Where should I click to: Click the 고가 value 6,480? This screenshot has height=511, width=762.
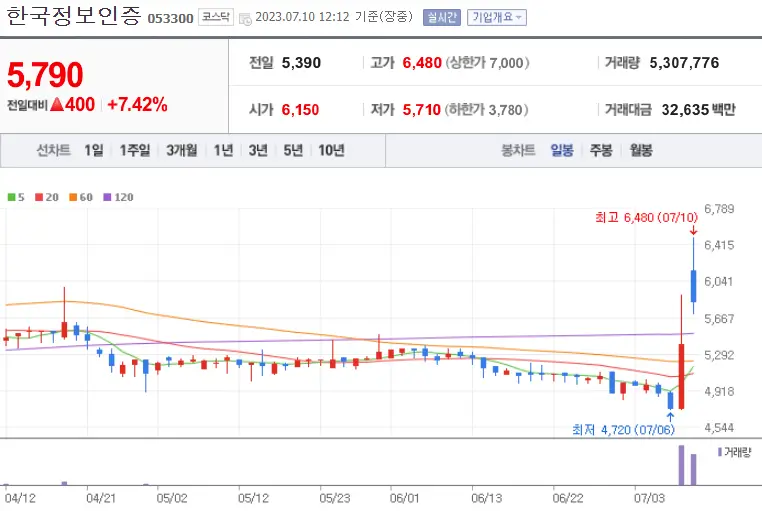[x=422, y=63]
